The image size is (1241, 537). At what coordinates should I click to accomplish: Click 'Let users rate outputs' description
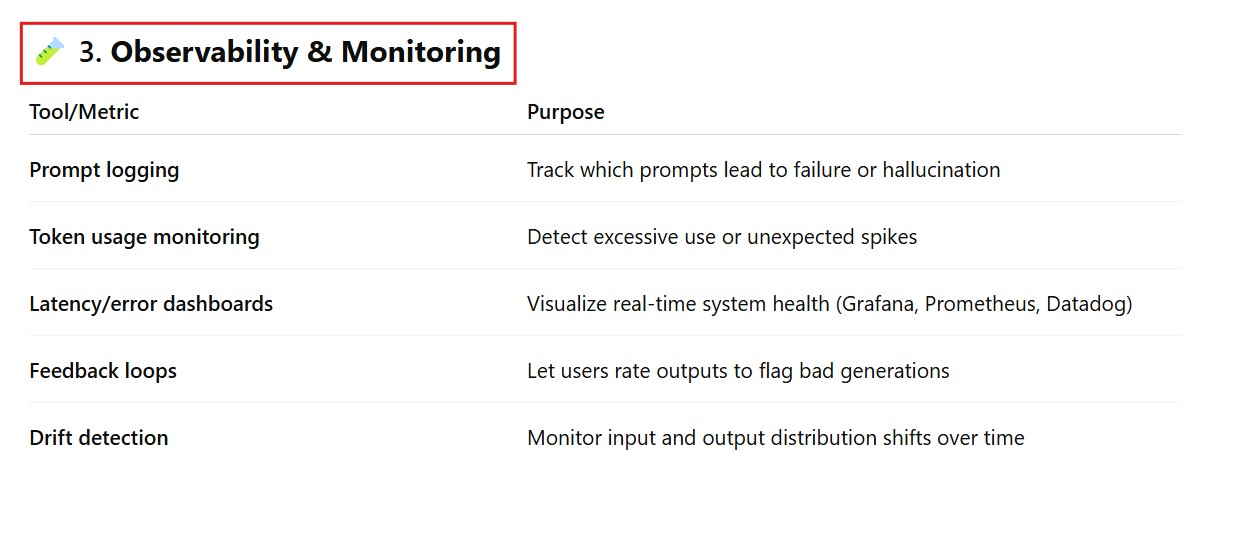click(x=738, y=371)
